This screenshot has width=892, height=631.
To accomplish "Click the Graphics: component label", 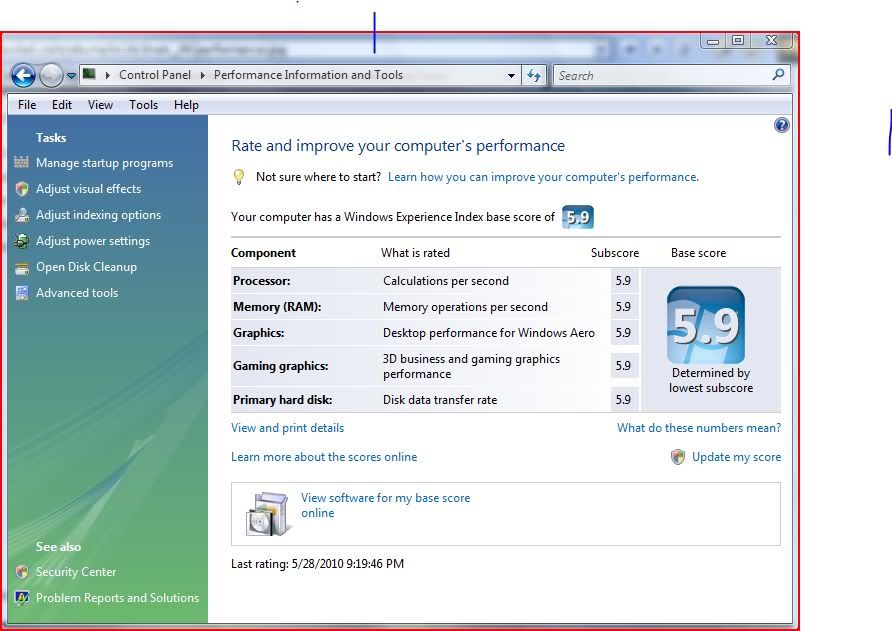I will [x=258, y=333].
